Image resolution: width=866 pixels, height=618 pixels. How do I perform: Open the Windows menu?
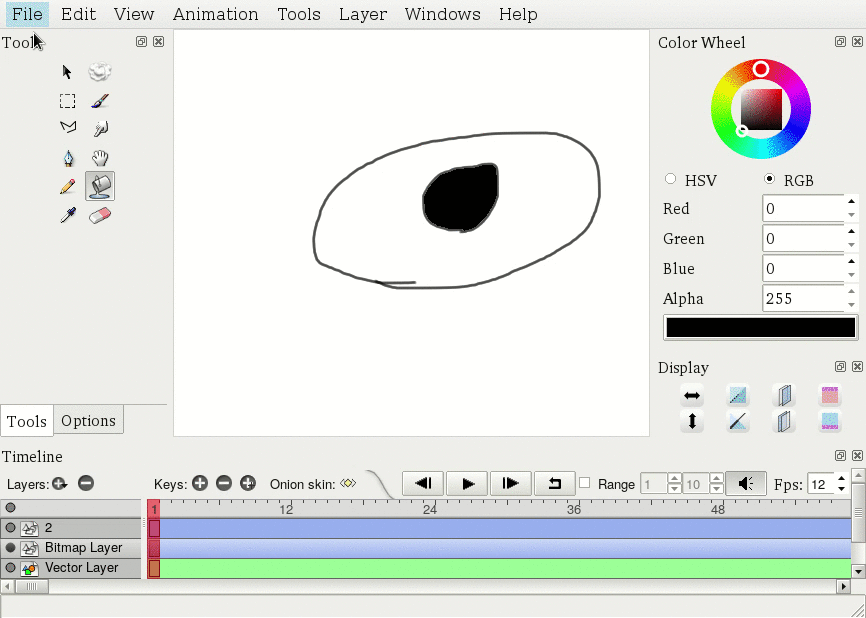pos(442,14)
